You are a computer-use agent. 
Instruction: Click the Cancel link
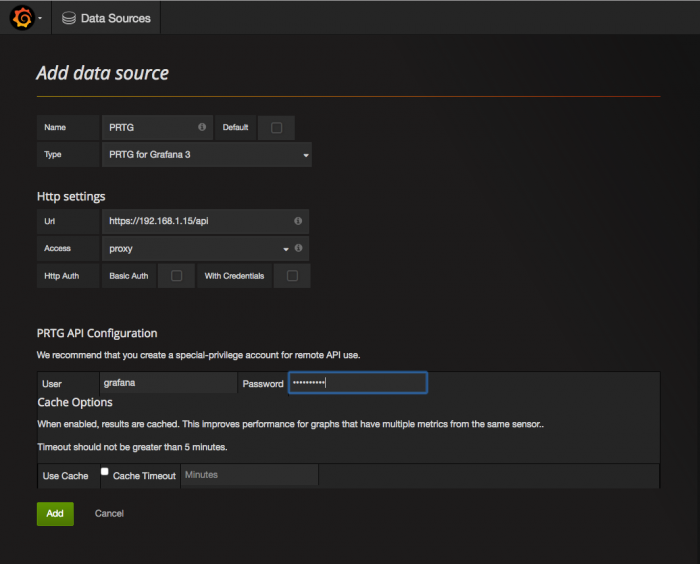pos(109,514)
